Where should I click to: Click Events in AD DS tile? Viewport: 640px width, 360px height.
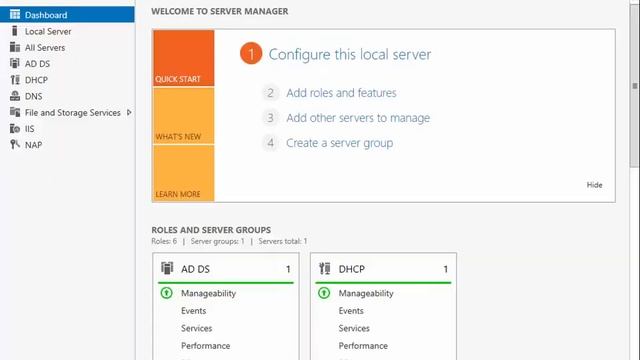pos(193,311)
